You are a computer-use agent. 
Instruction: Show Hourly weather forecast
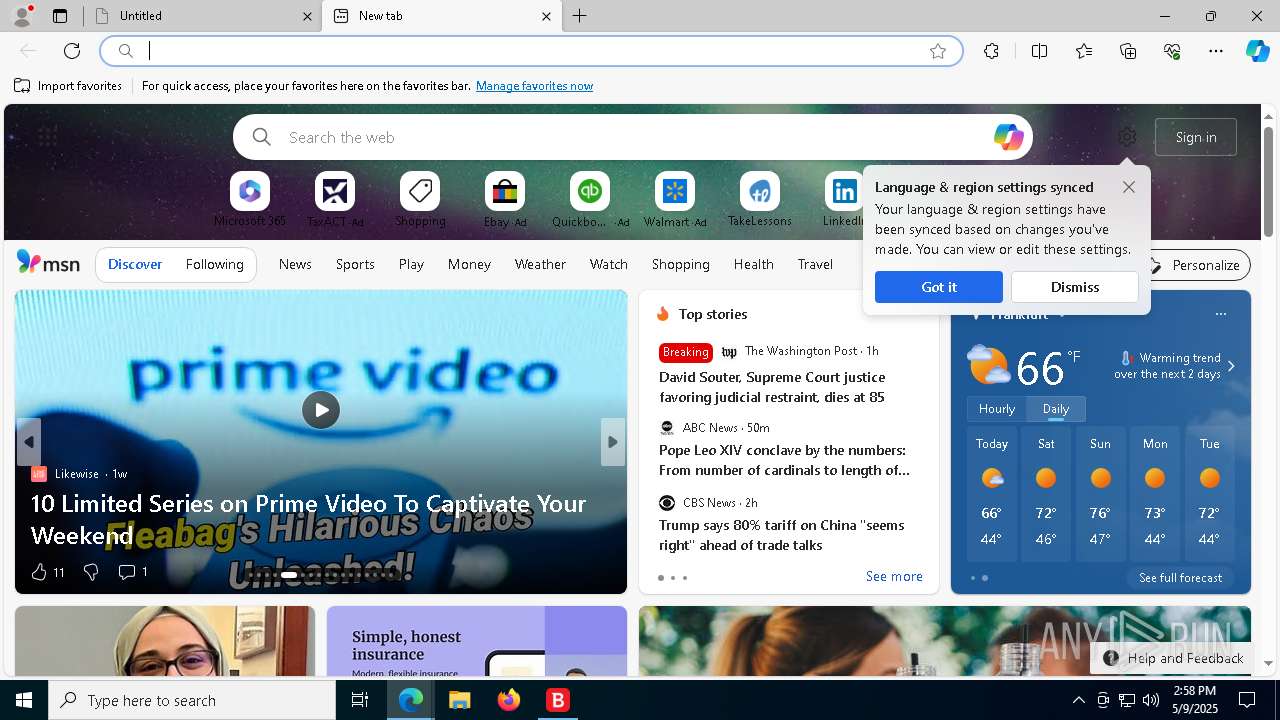click(x=997, y=409)
